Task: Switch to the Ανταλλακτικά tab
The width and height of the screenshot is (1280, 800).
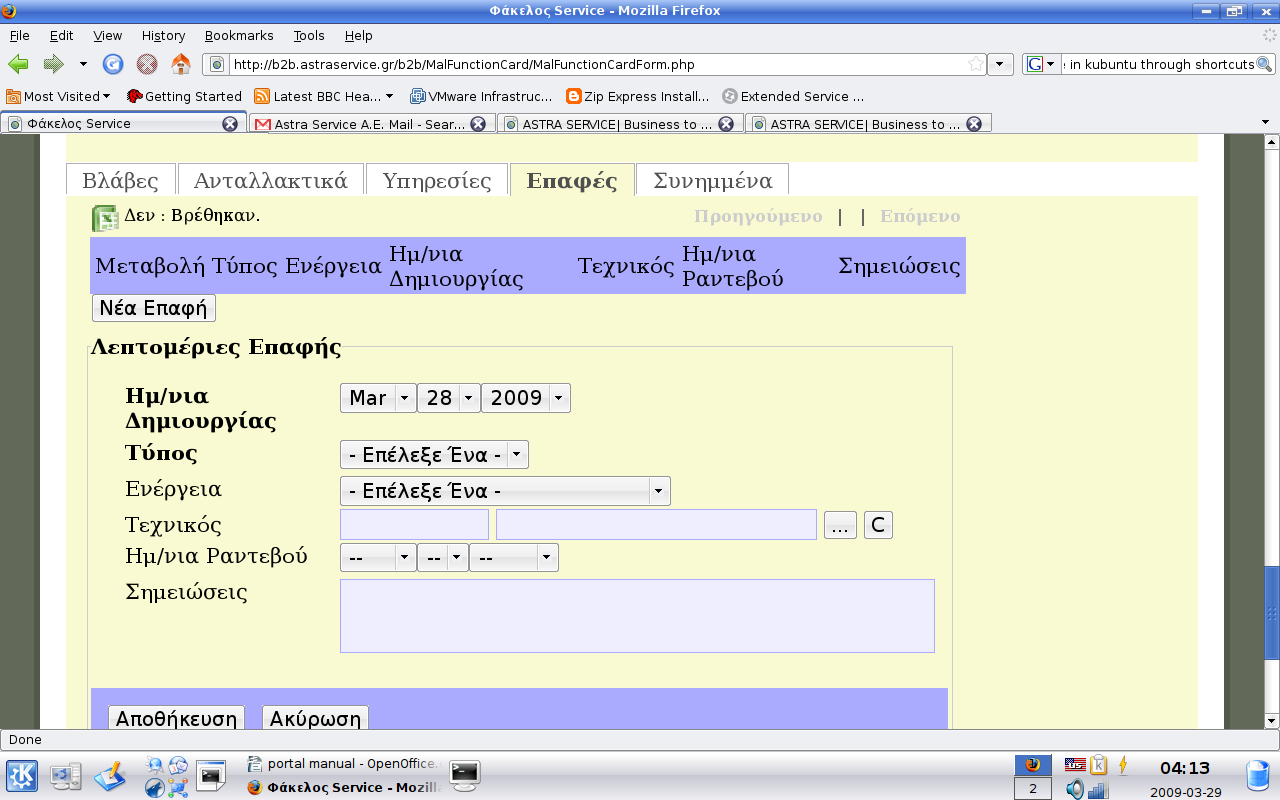Action: 270,180
